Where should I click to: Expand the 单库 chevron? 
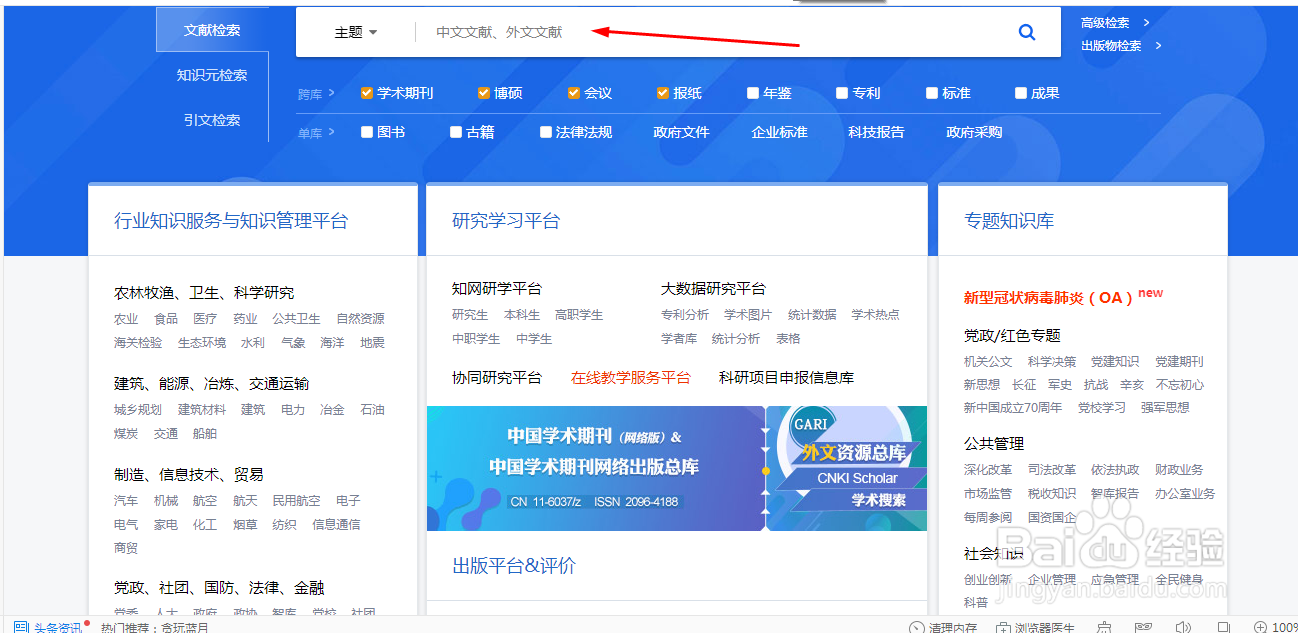point(331,132)
